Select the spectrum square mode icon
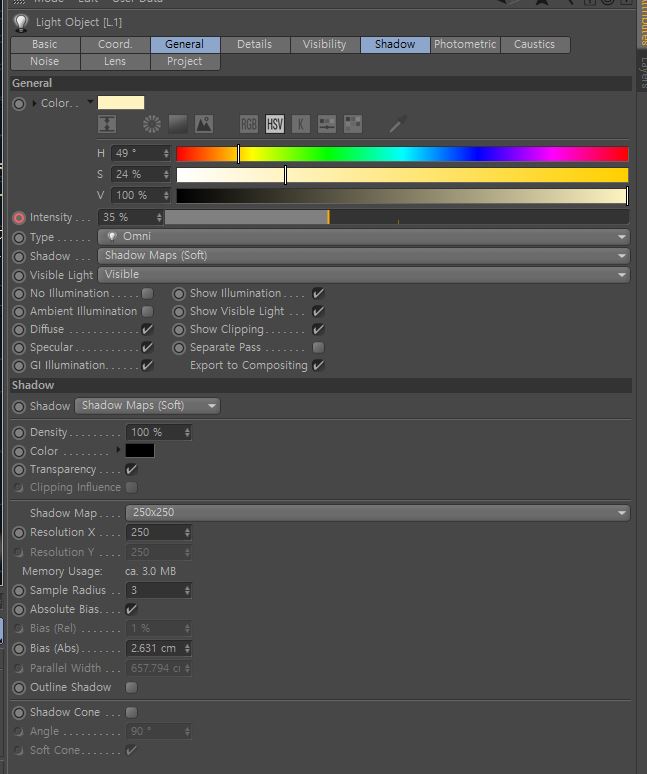Viewport: 647px width, 774px height. (x=178, y=124)
